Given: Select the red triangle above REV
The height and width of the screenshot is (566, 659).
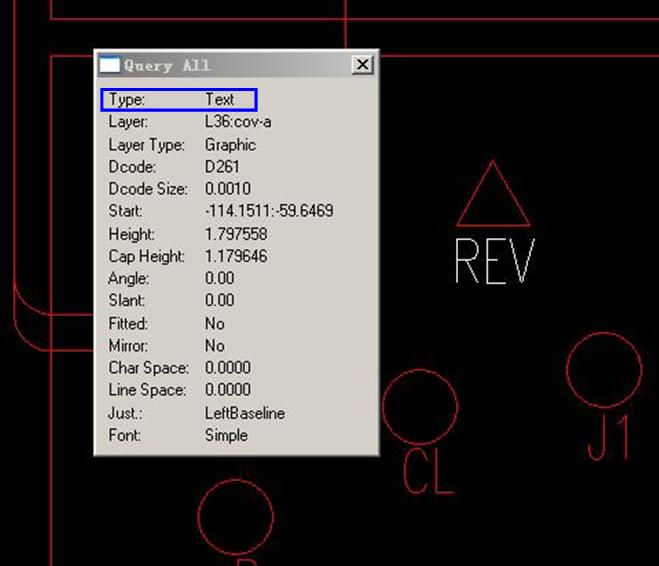Looking at the screenshot, I should [493, 194].
